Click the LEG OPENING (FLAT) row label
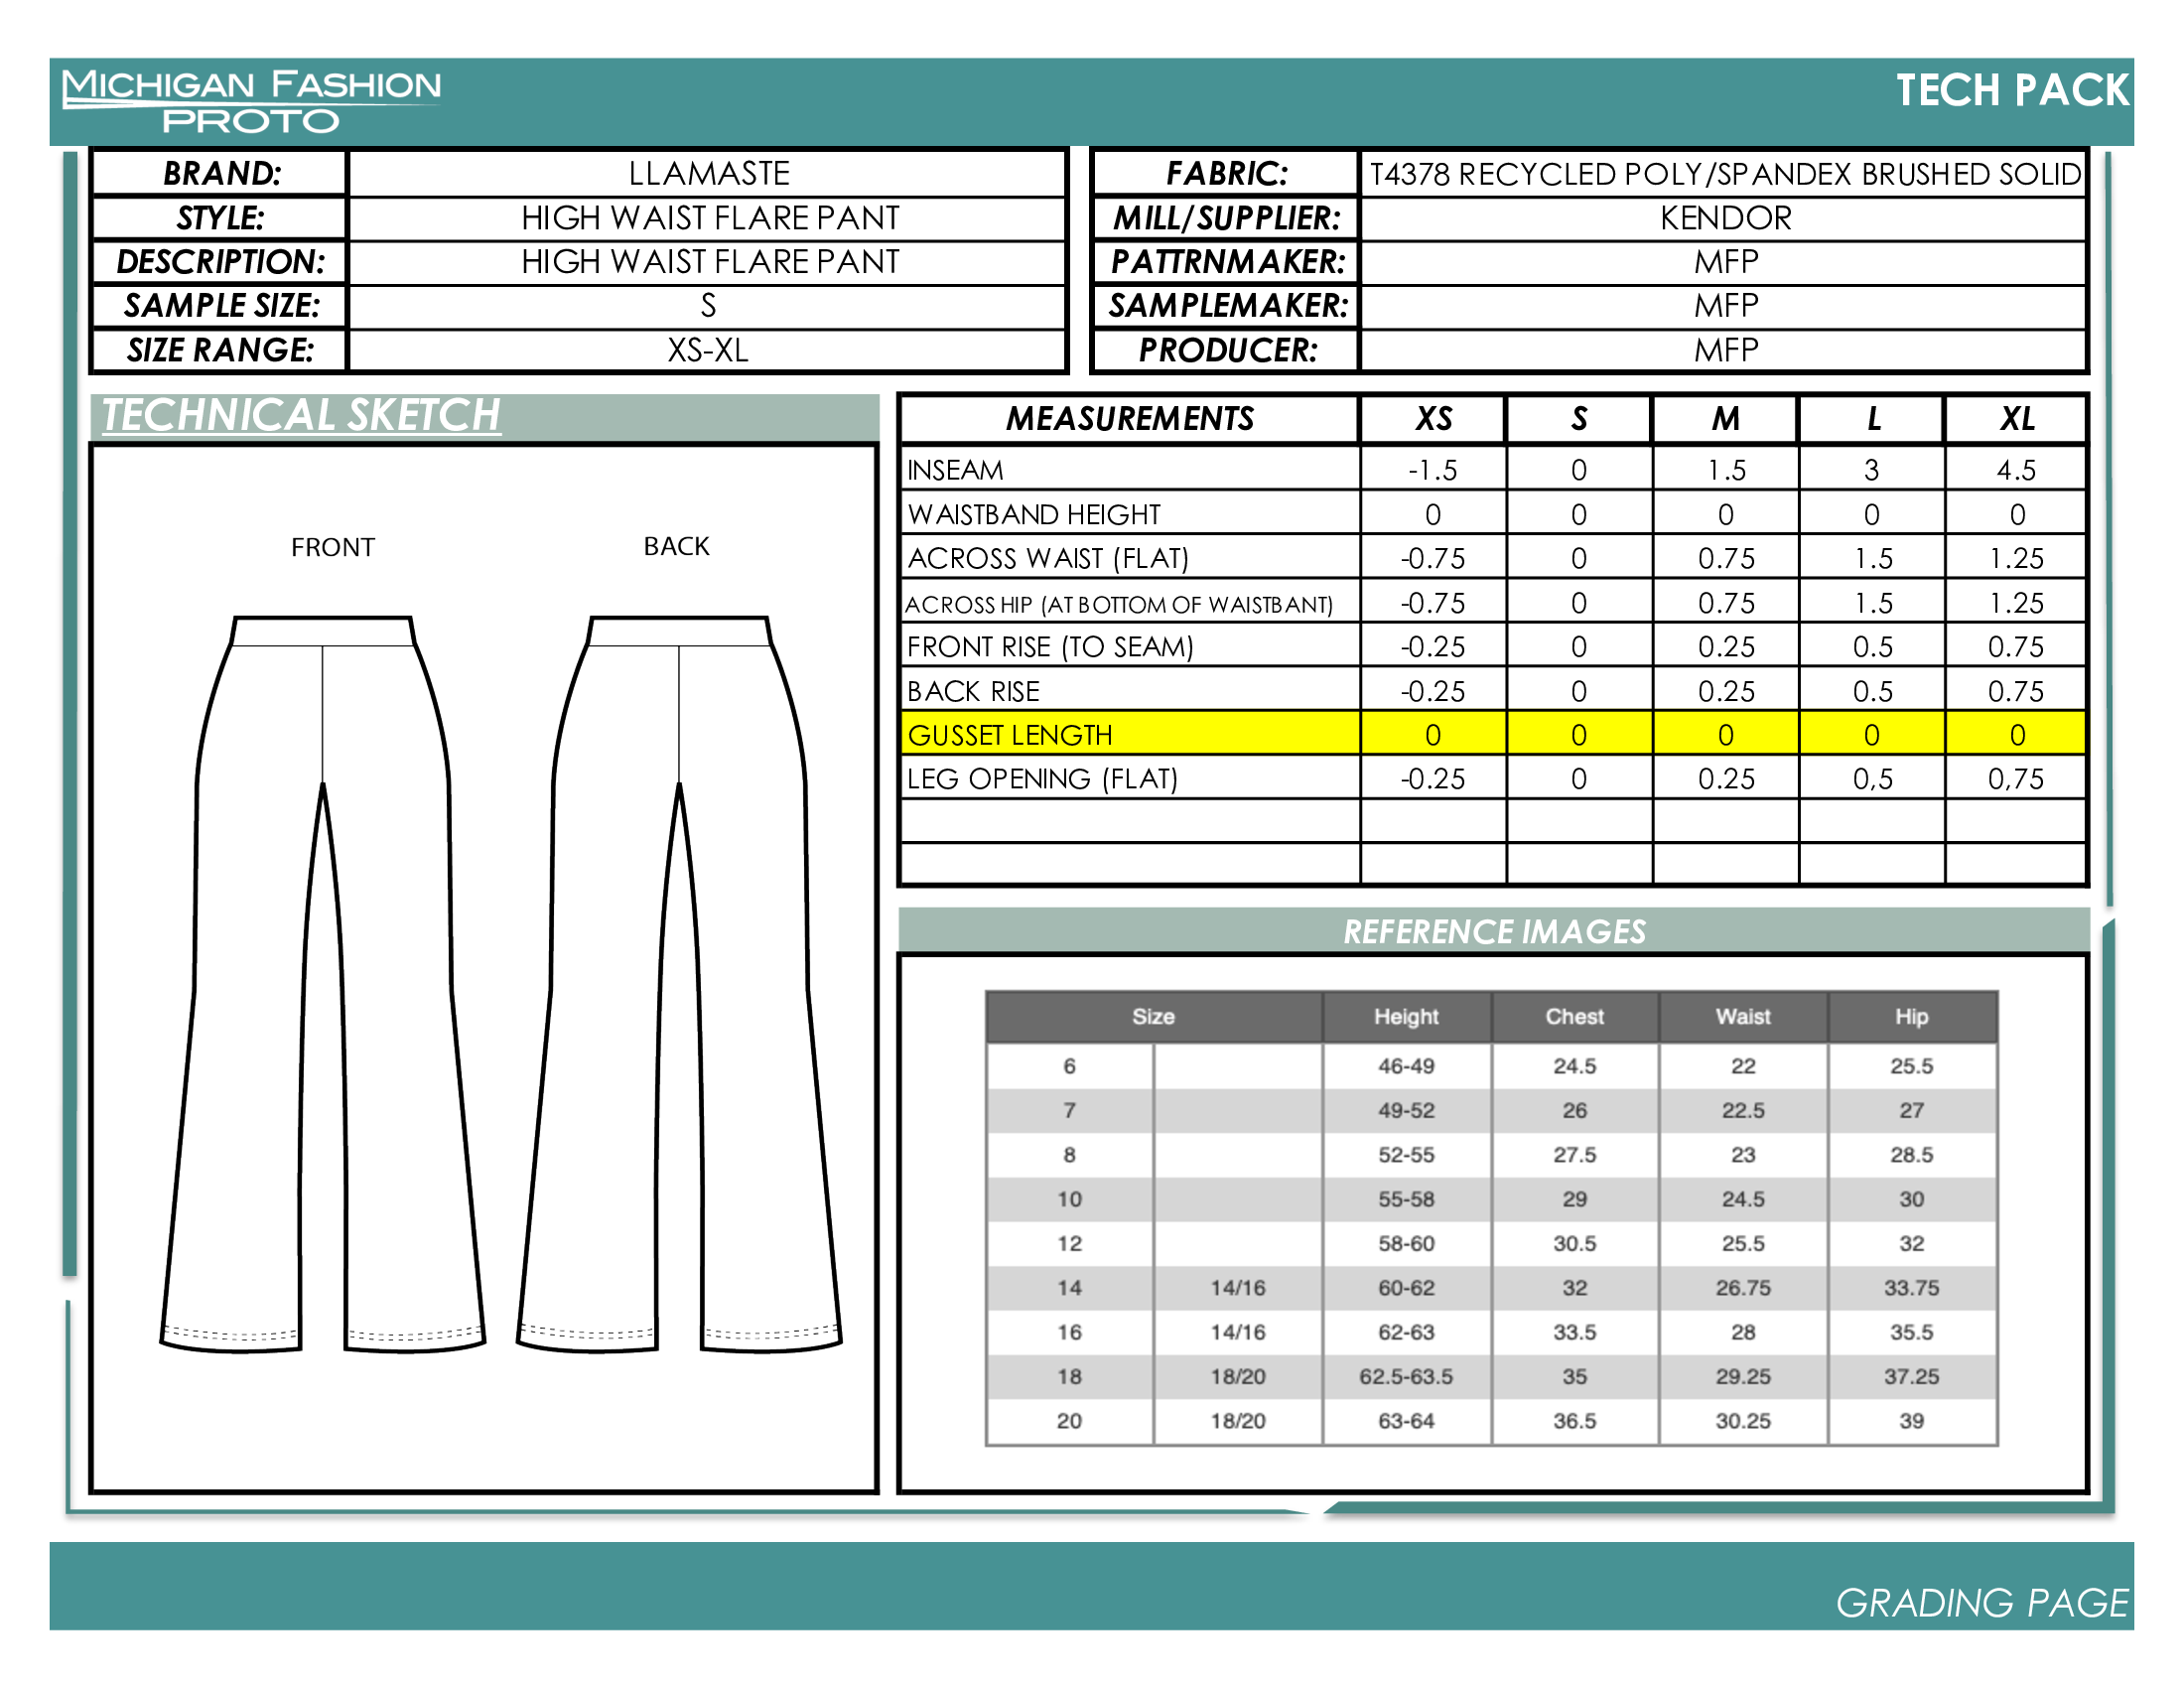 click(1042, 779)
